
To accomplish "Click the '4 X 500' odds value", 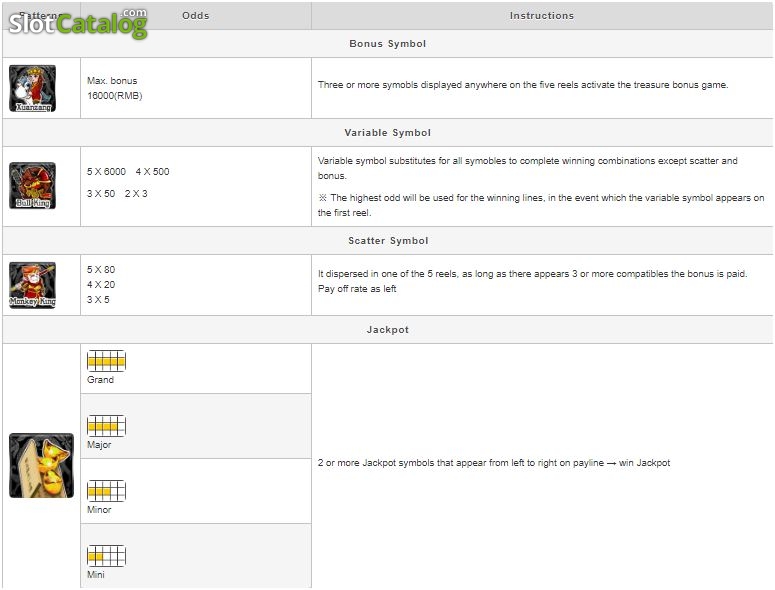I will coord(152,171).
